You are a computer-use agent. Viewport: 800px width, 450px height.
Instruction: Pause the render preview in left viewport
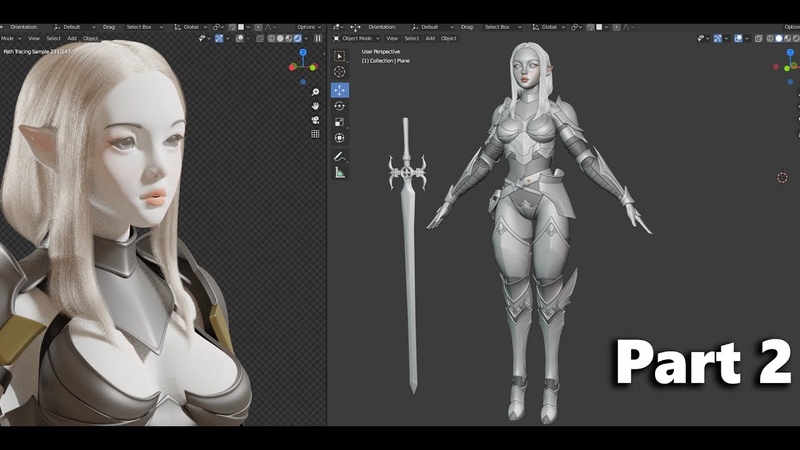318,38
